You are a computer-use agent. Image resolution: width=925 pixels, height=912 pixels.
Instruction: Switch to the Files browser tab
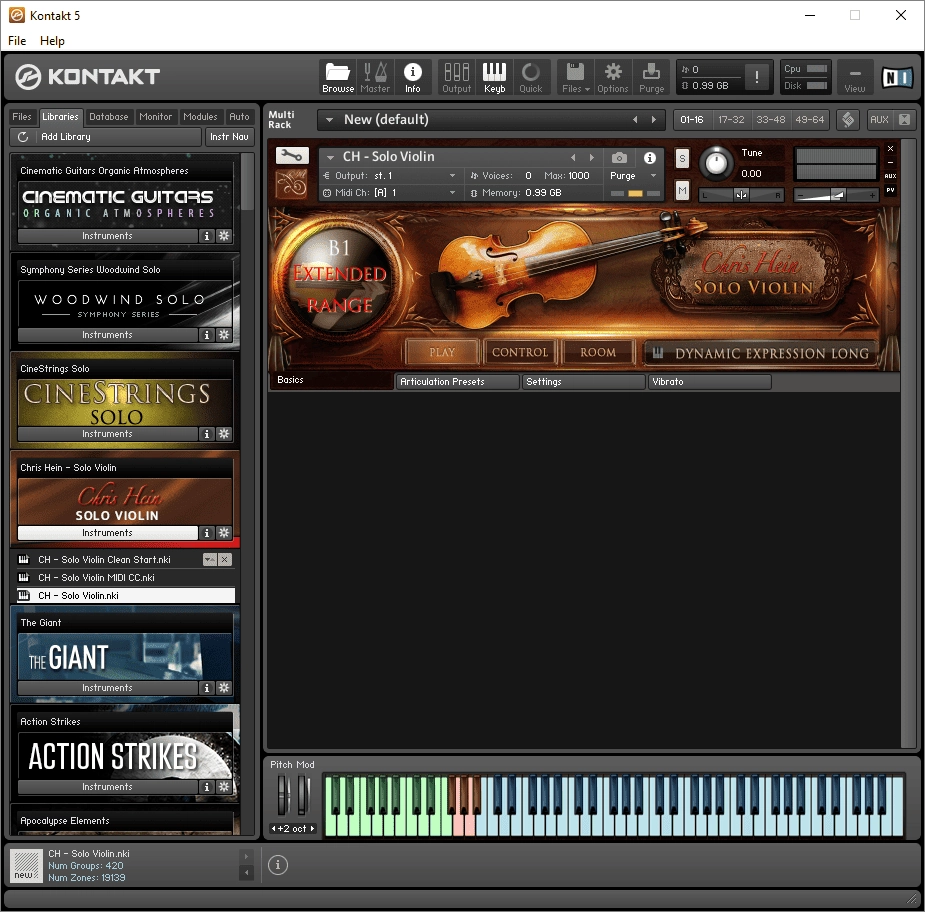(22, 117)
